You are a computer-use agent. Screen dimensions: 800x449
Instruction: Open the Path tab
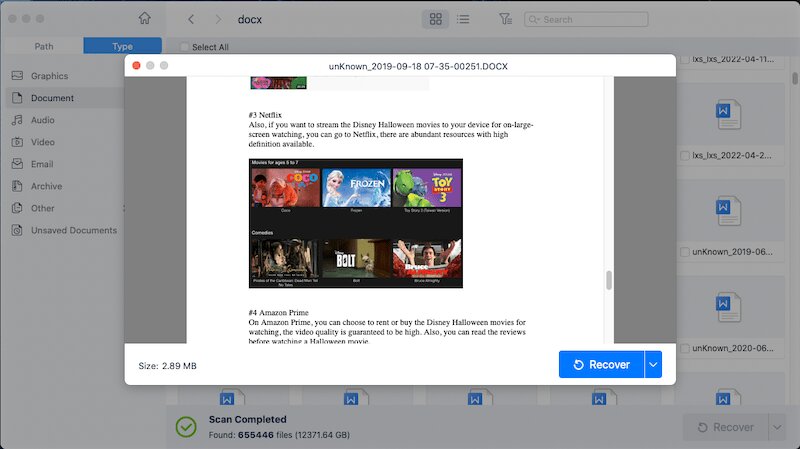tap(43, 46)
